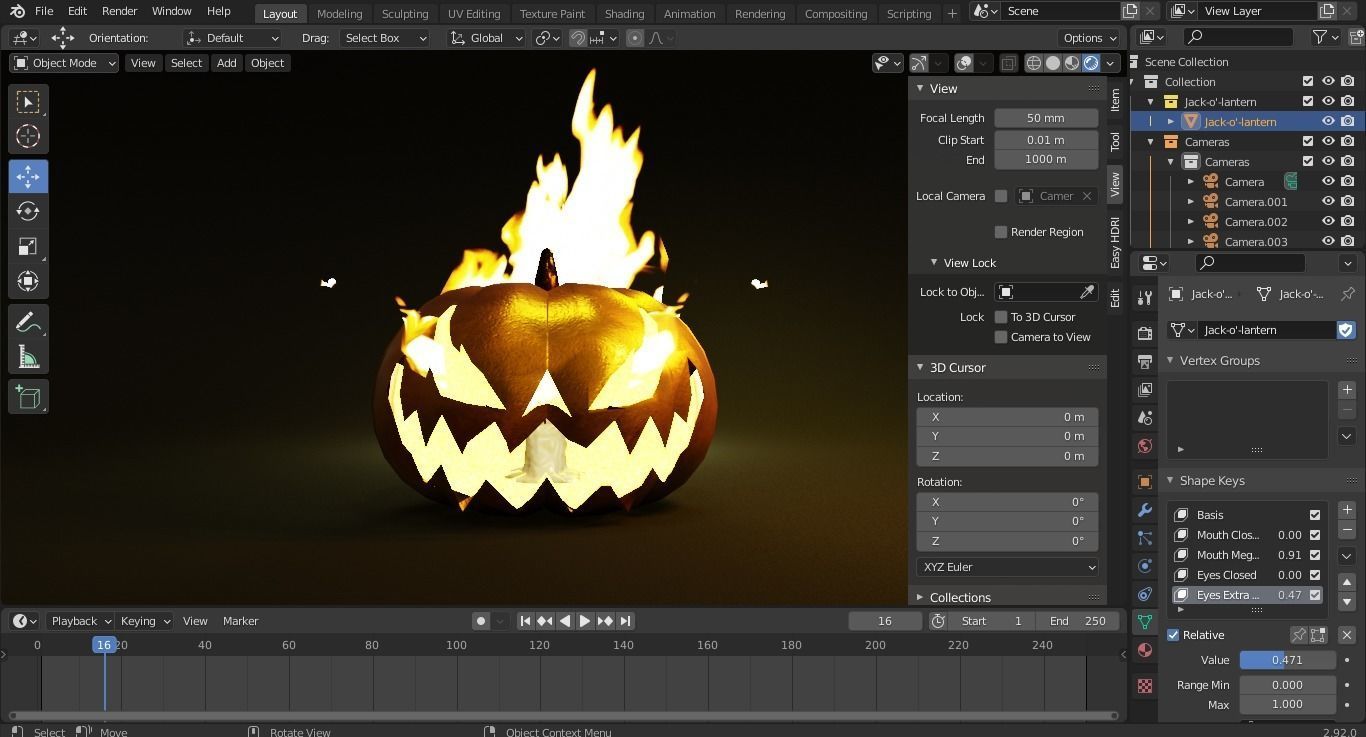This screenshot has width=1366, height=737.
Task: Select the Transform tool
Action: click(x=28, y=281)
